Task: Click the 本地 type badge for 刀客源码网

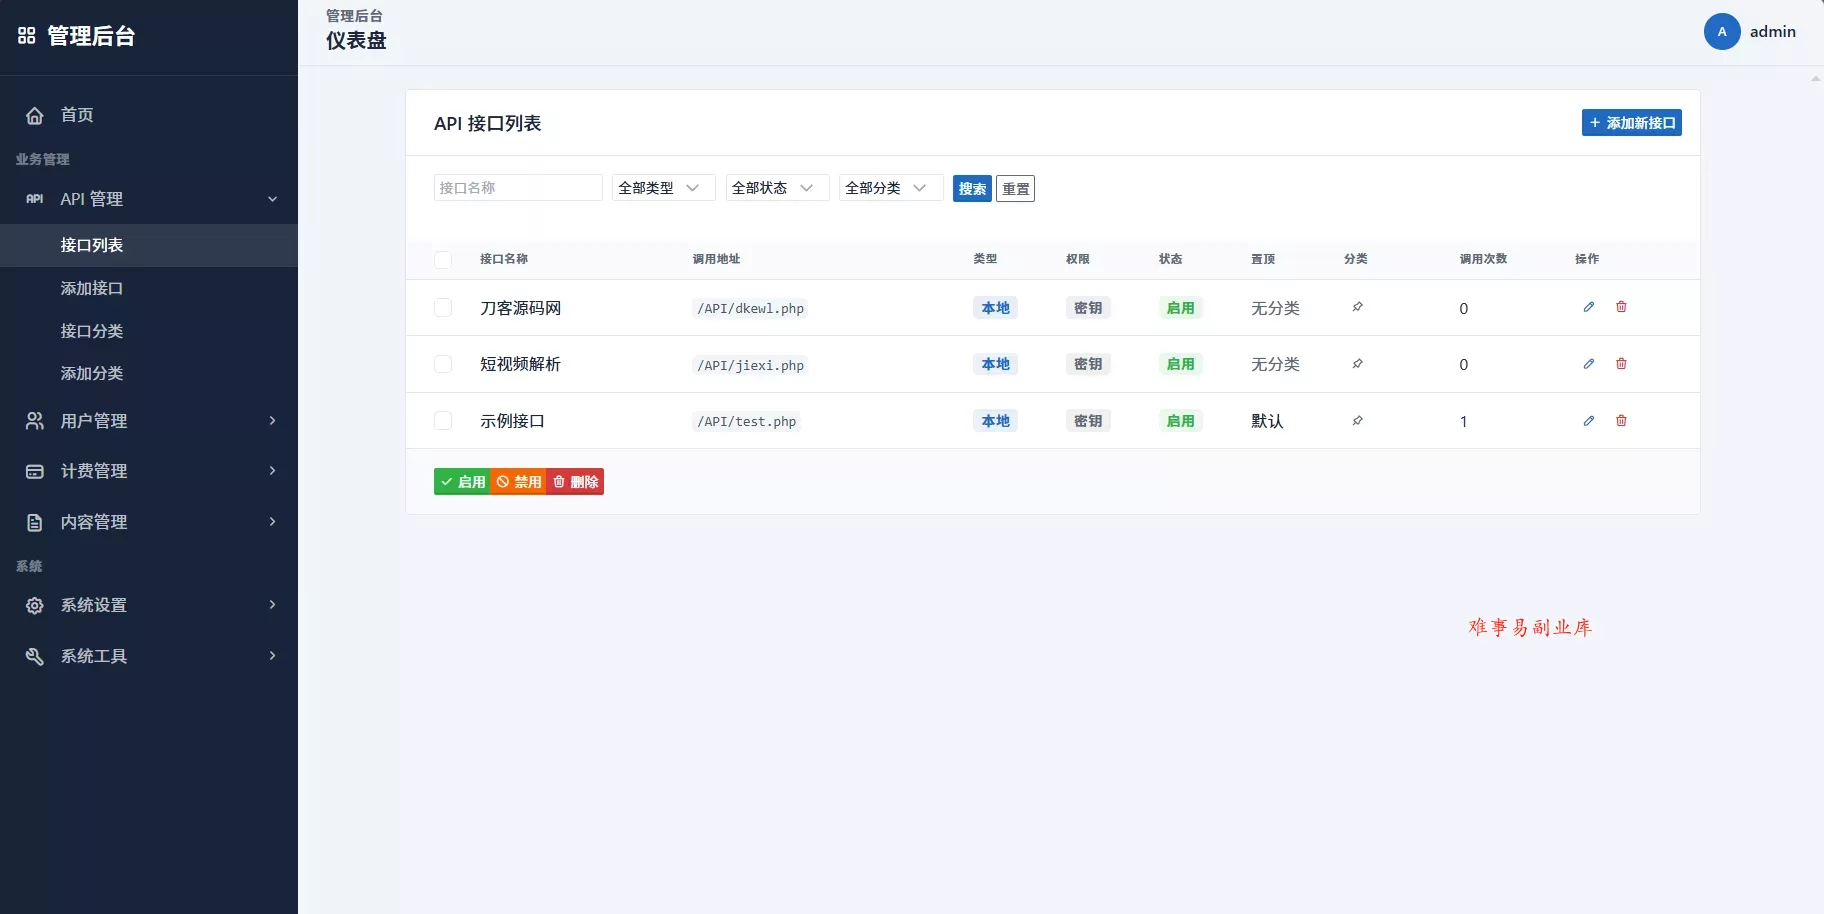Action: [995, 308]
